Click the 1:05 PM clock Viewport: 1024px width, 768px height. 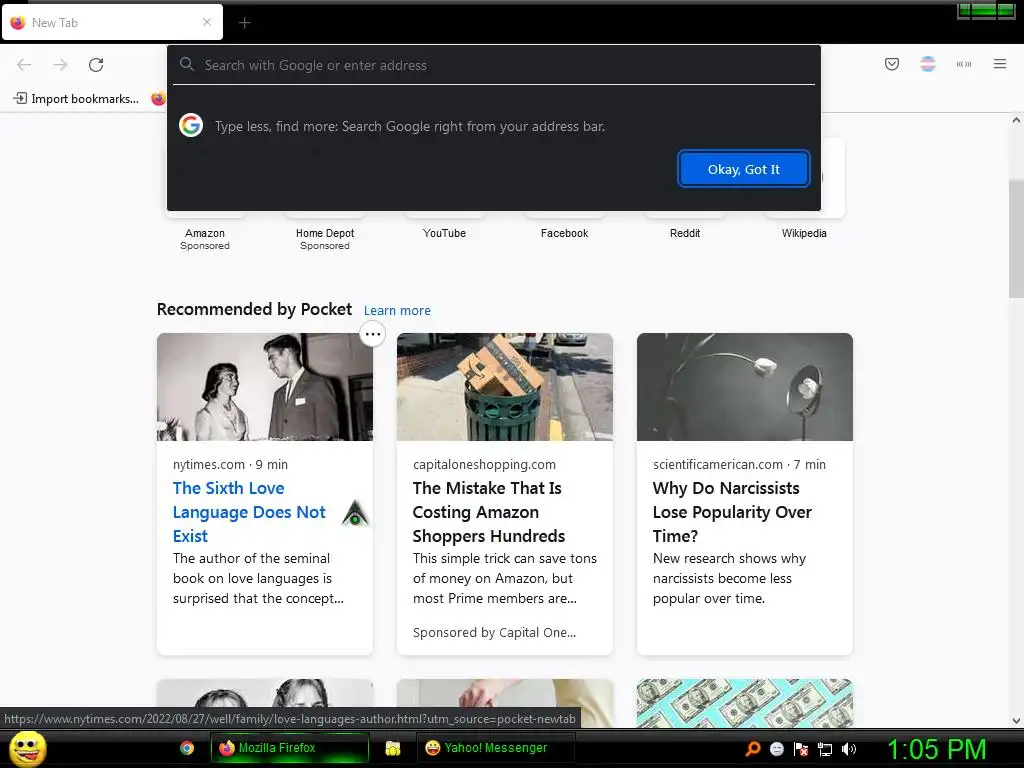point(936,749)
